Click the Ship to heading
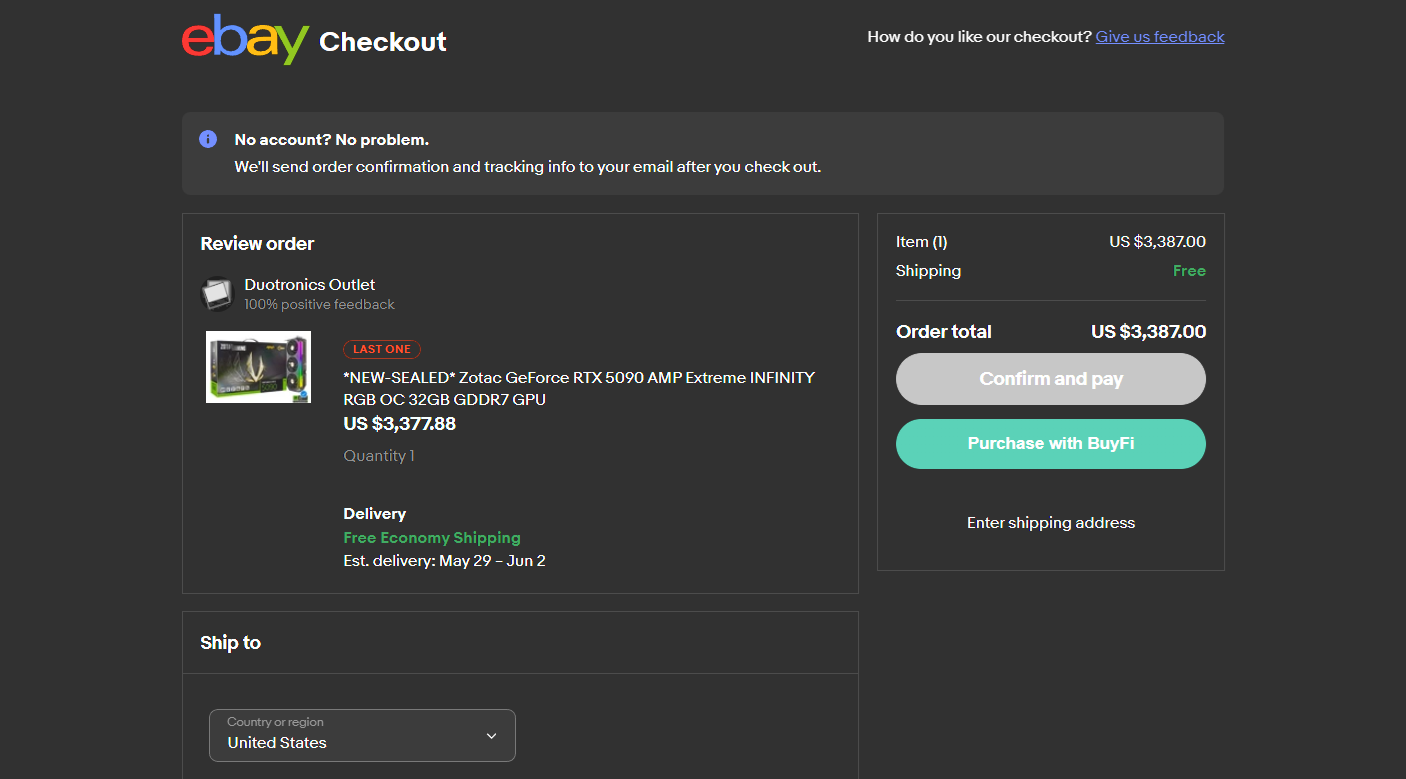Image resolution: width=1406 pixels, height=779 pixels. pyautogui.click(x=231, y=643)
